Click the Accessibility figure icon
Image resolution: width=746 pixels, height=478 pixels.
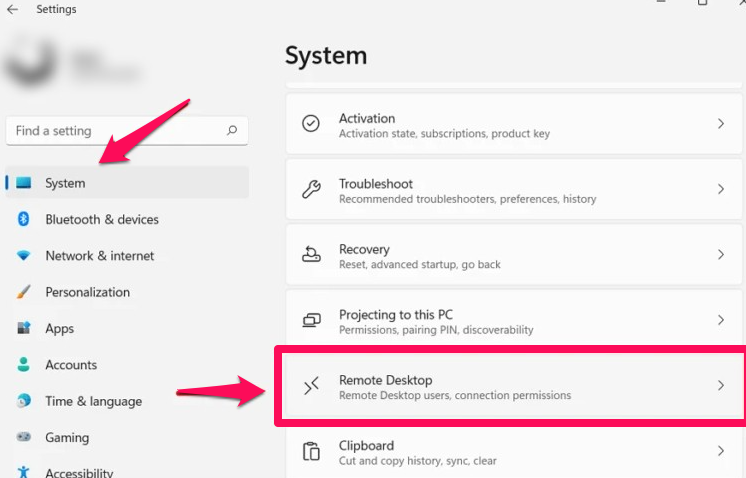23,472
